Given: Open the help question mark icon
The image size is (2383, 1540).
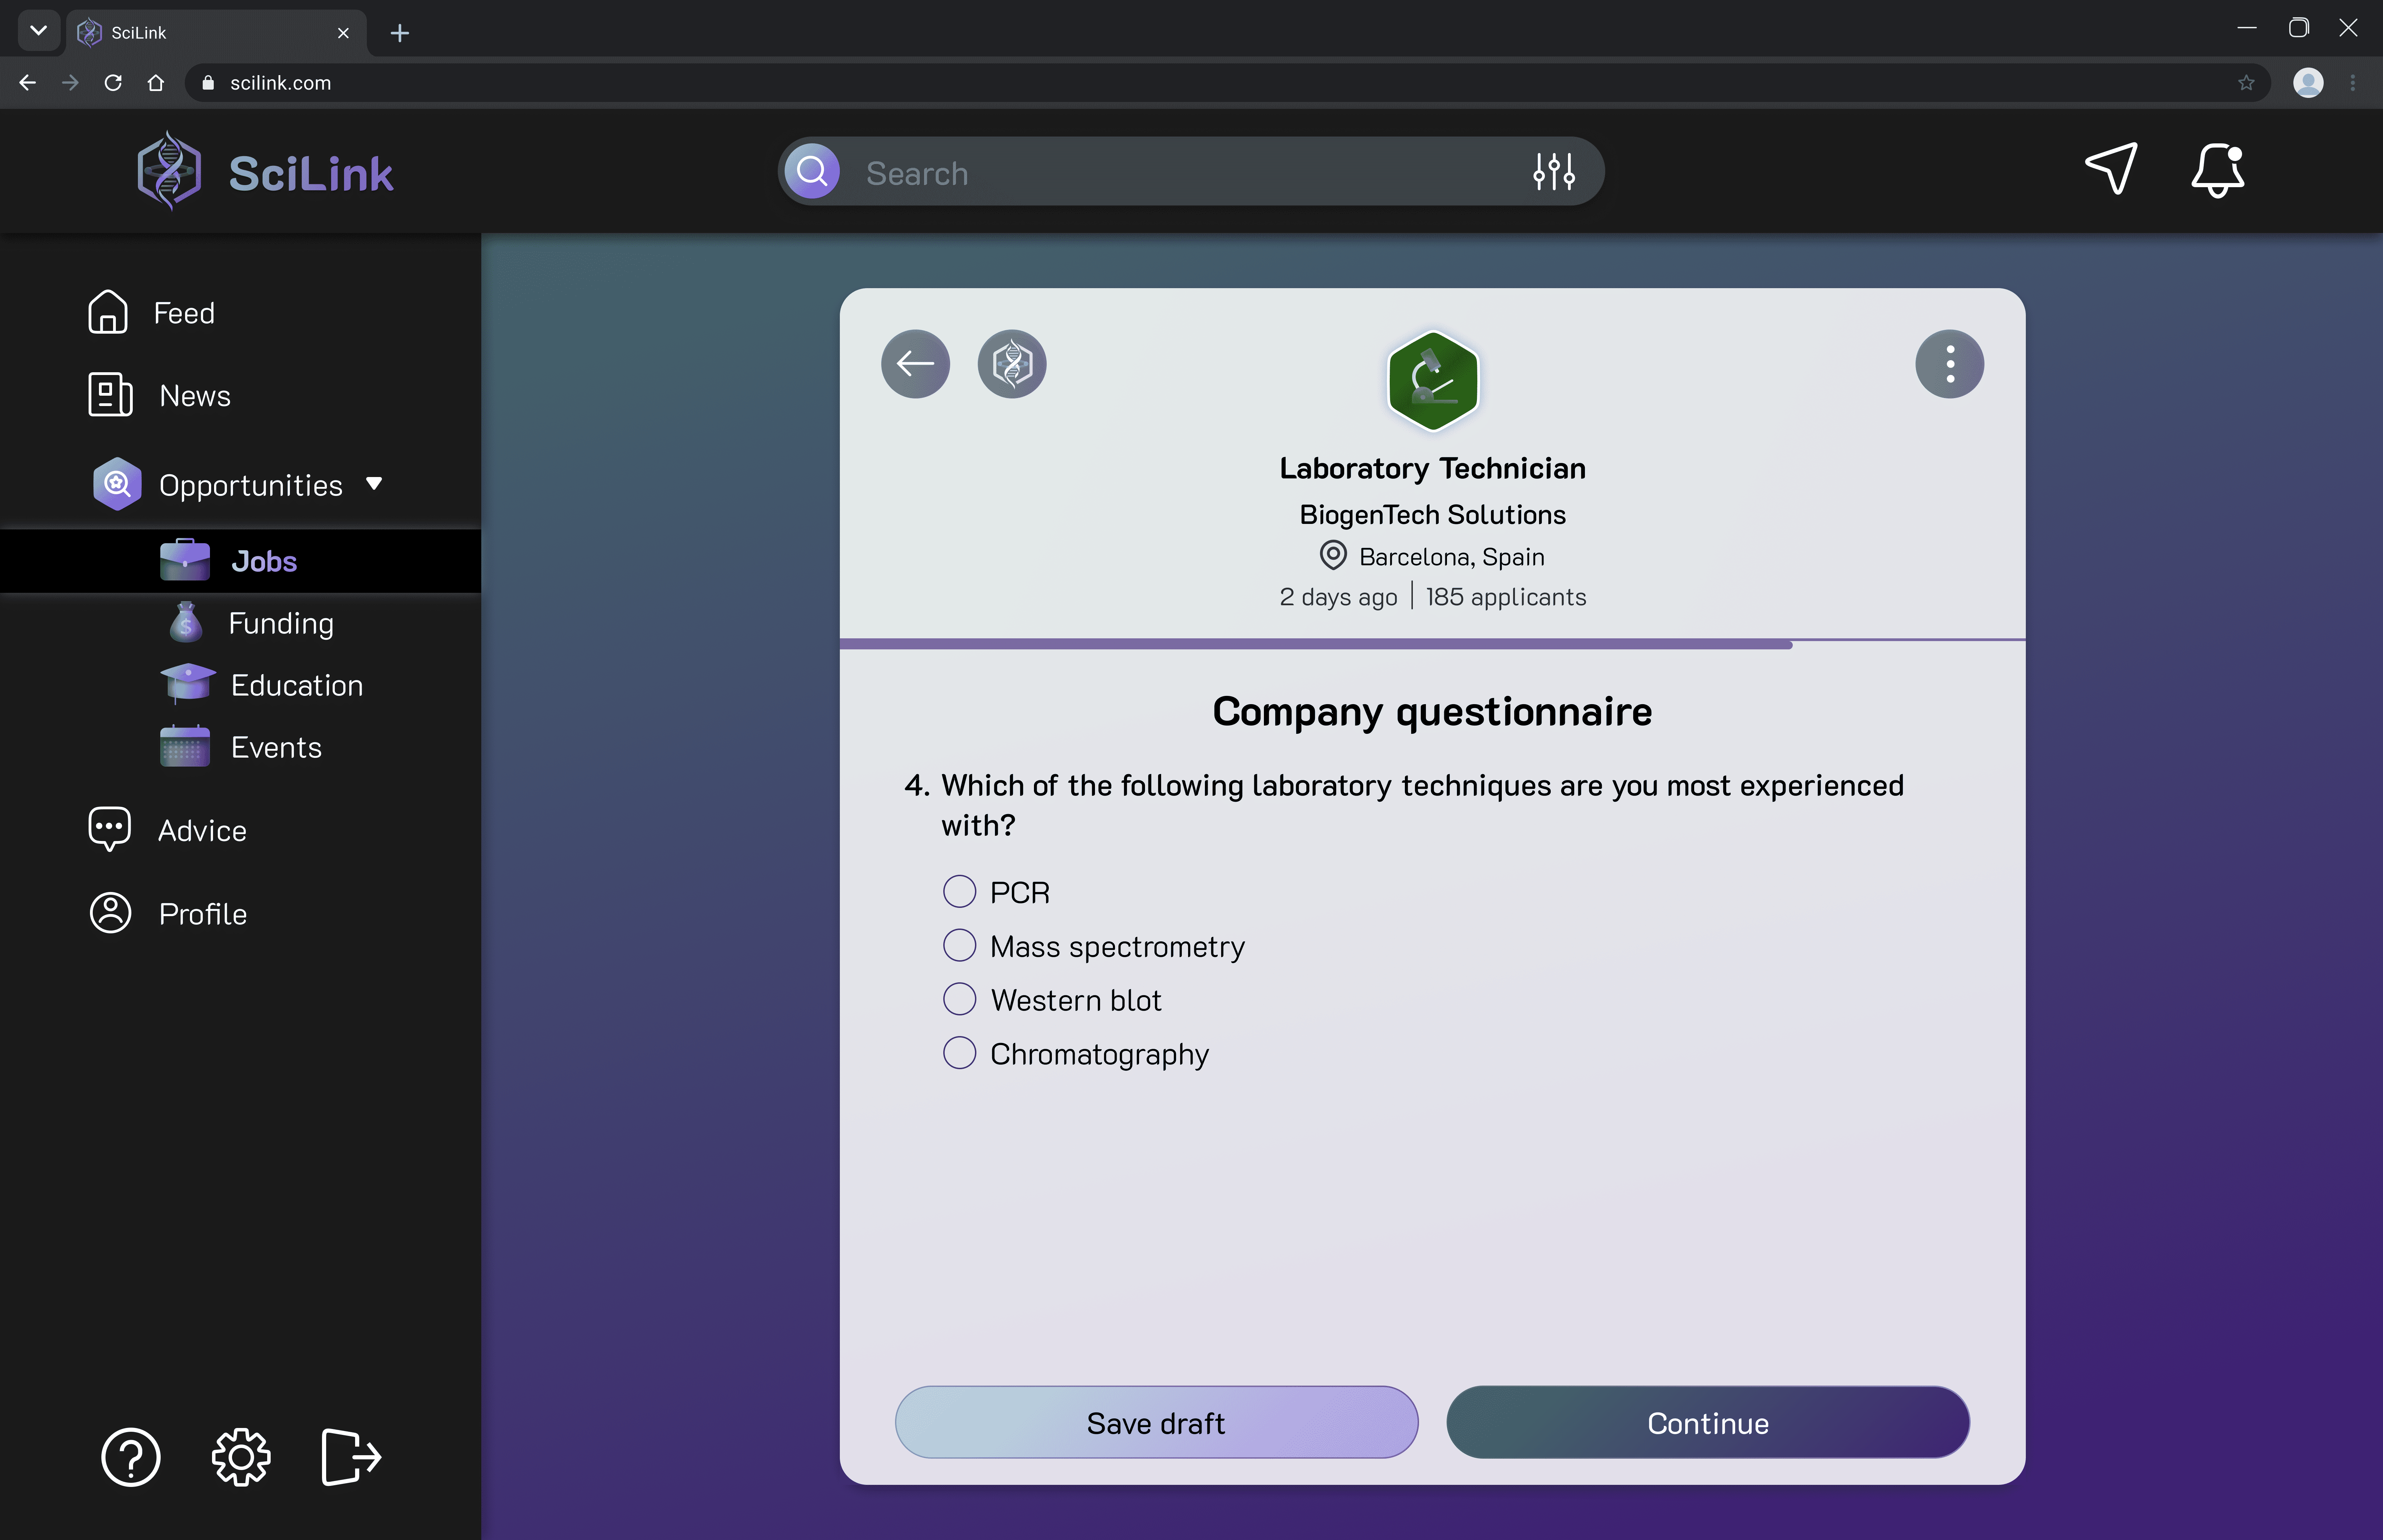Looking at the screenshot, I should [131, 1457].
